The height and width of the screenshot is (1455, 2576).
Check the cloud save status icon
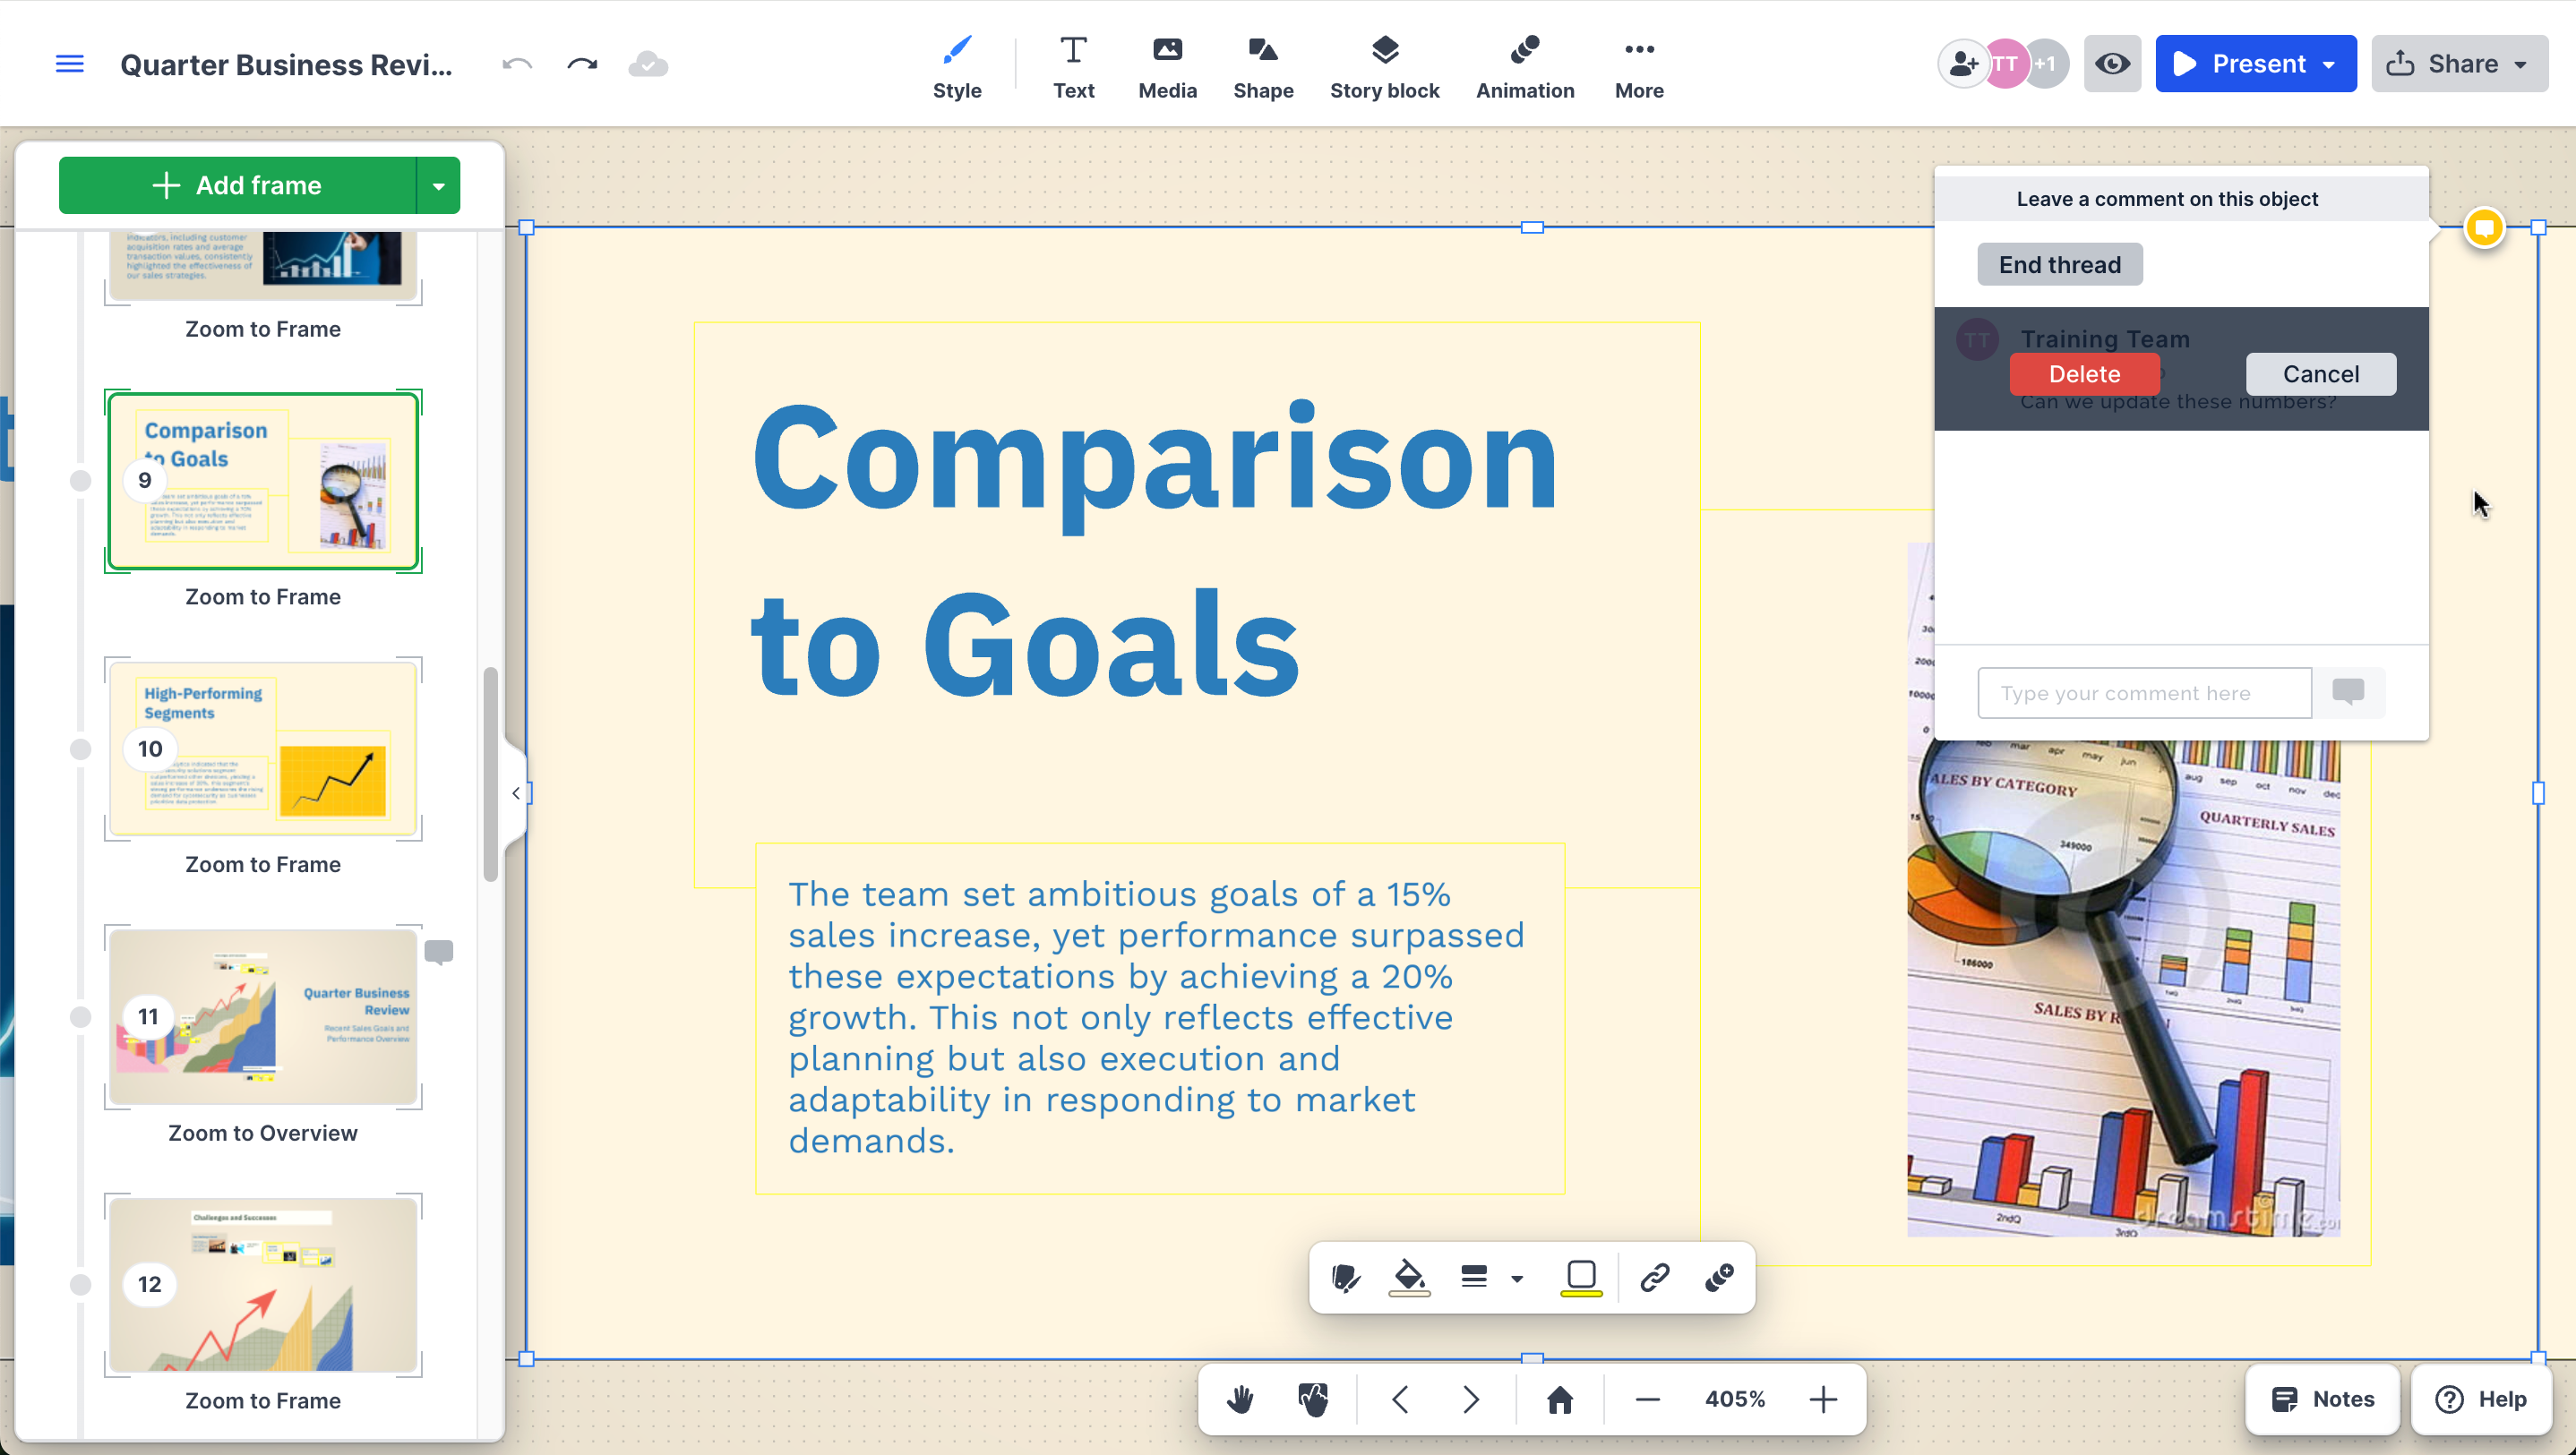(648, 64)
